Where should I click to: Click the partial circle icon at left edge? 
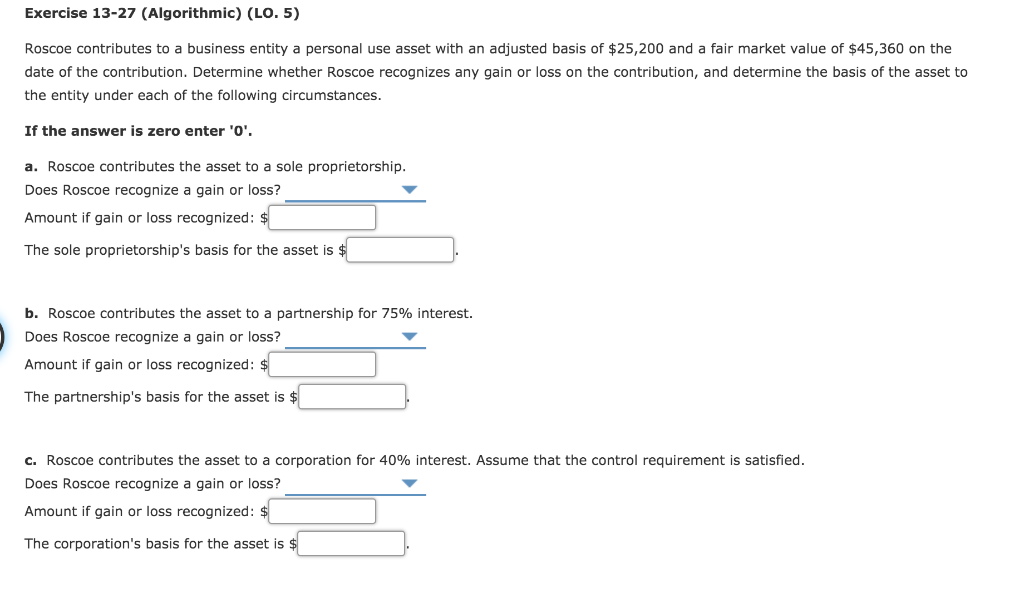3,337
